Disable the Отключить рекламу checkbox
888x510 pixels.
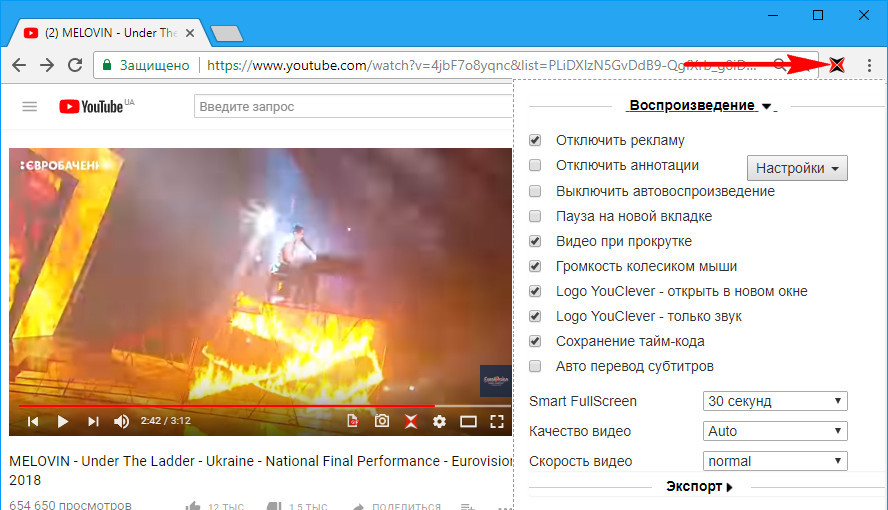[x=535, y=140]
